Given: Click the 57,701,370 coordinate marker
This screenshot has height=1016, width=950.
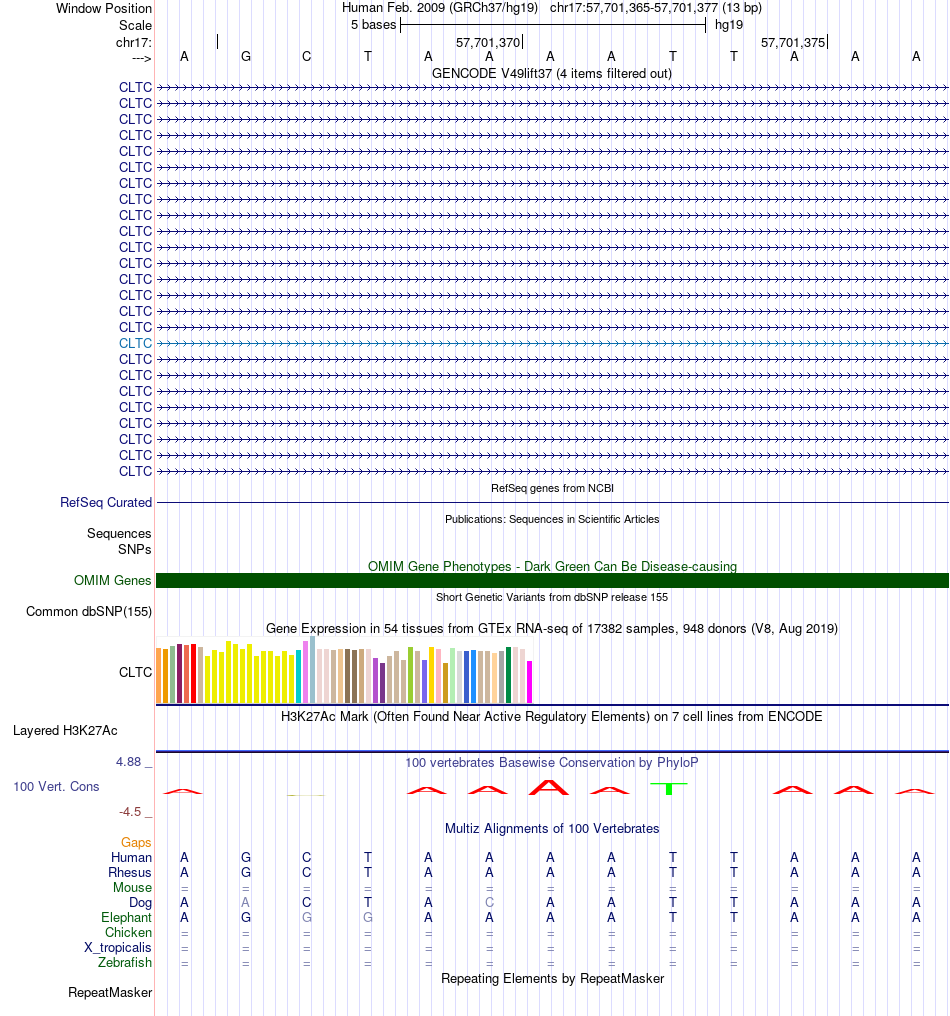Looking at the screenshot, I should pos(488,43).
